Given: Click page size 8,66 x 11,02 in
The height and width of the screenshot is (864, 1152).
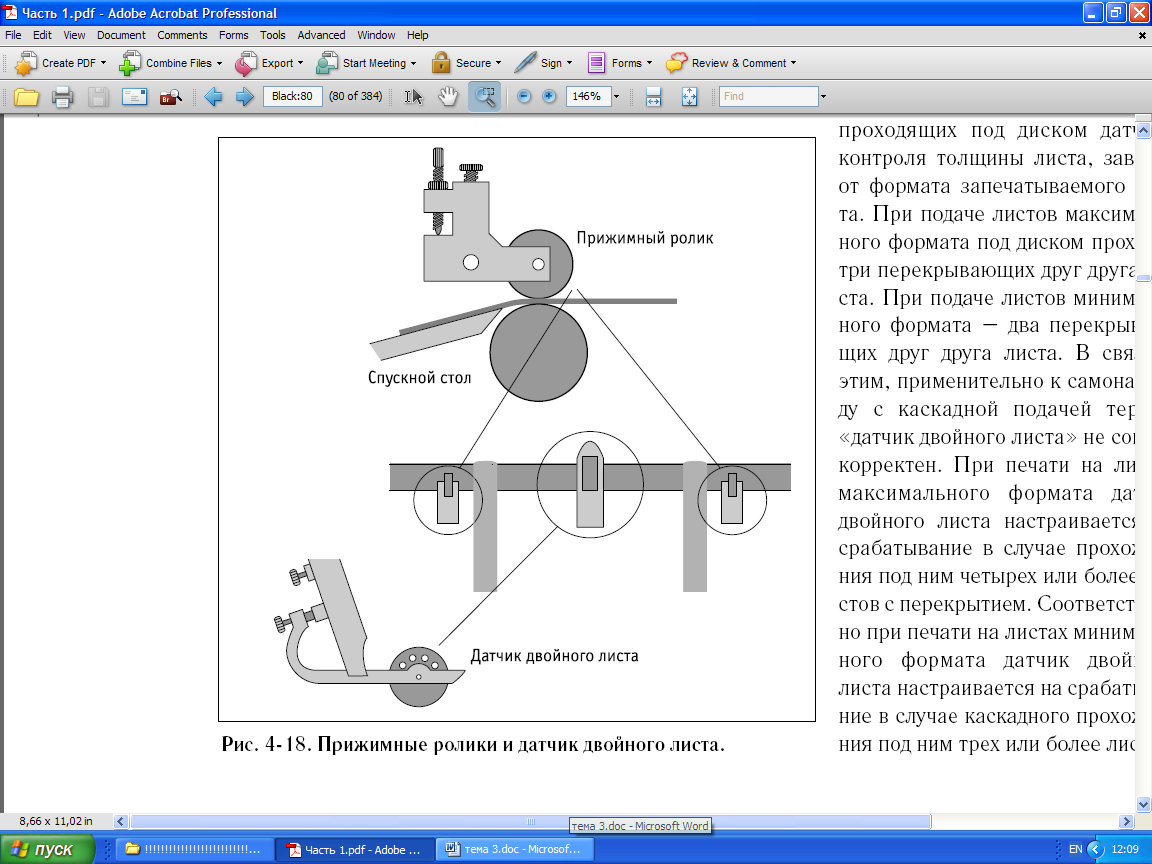Looking at the screenshot, I should click(x=56, y=821).
